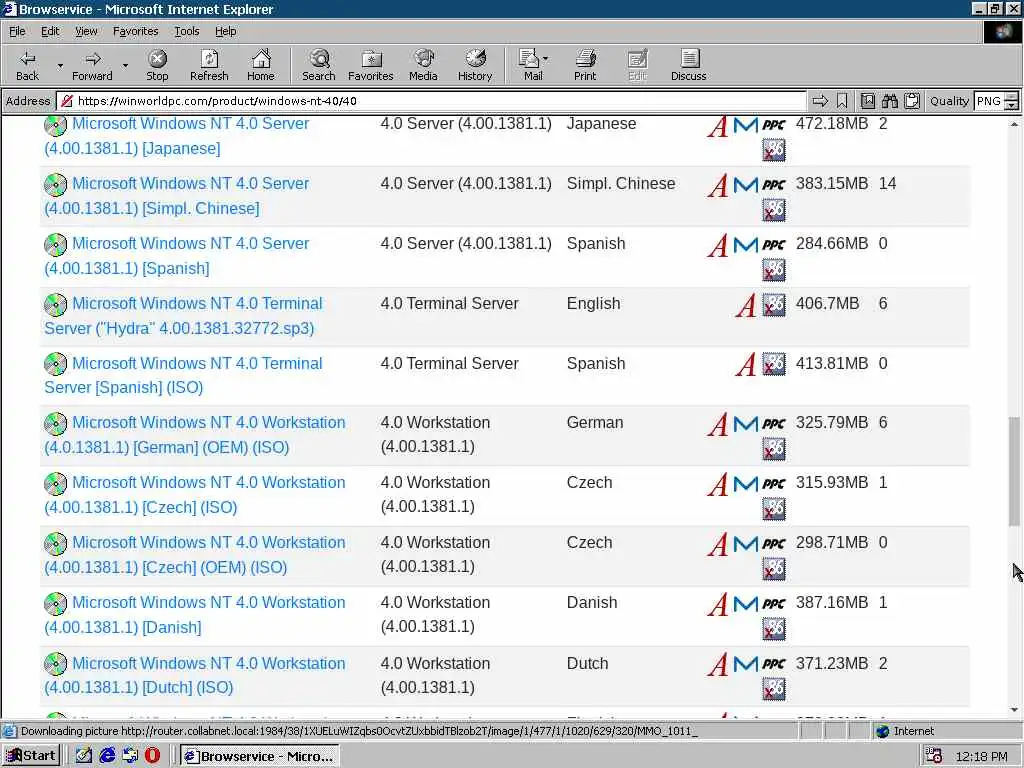Open the Terminal Server Hydra link
Viewport: 1024px width, 768px height.
[183, 316]
